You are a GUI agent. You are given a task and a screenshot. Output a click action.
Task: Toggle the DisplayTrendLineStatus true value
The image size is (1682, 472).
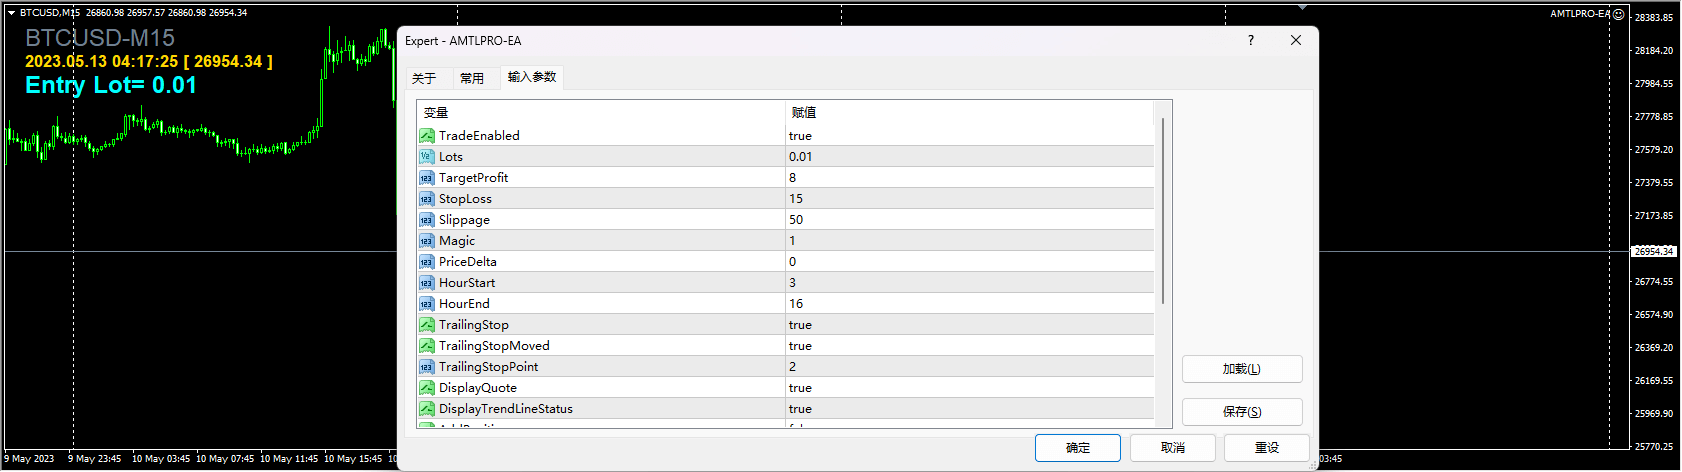click(800, 409)
